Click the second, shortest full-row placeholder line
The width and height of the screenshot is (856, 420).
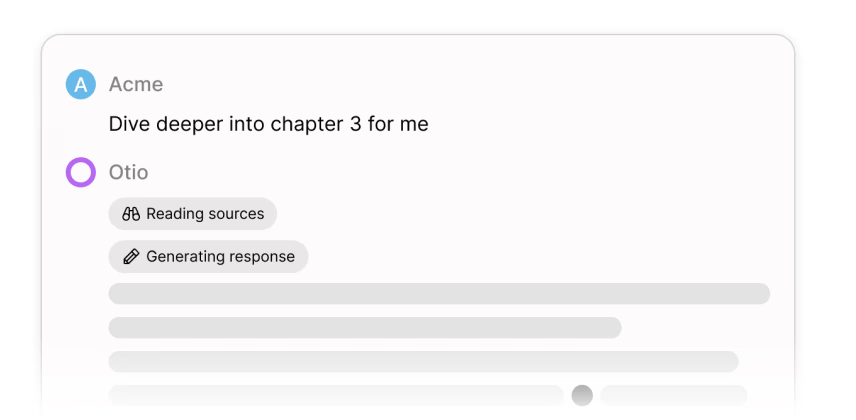pyautogui.click(x=365, y=328)
